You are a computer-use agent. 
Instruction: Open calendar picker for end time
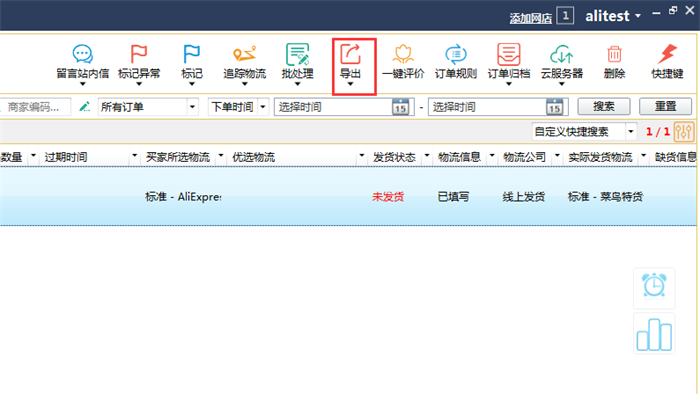(x=554, y=107)
